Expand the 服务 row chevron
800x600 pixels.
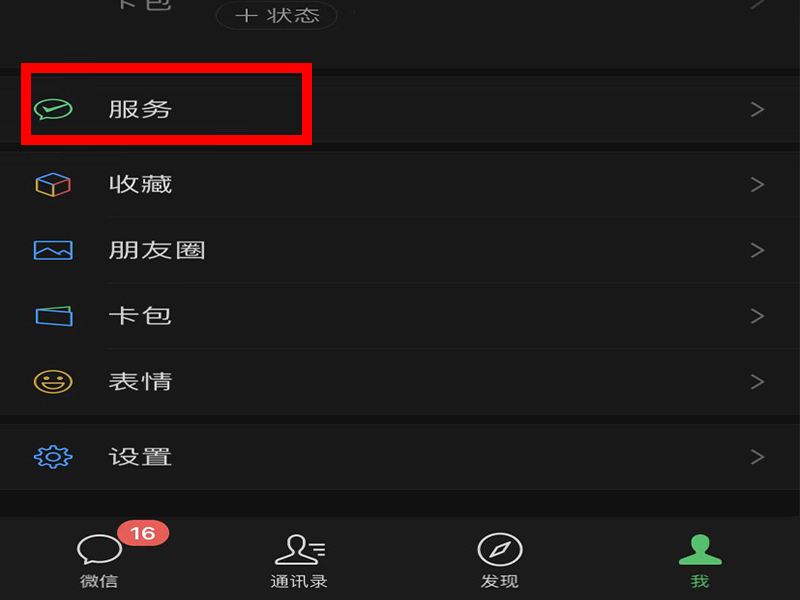click(758, 109)
